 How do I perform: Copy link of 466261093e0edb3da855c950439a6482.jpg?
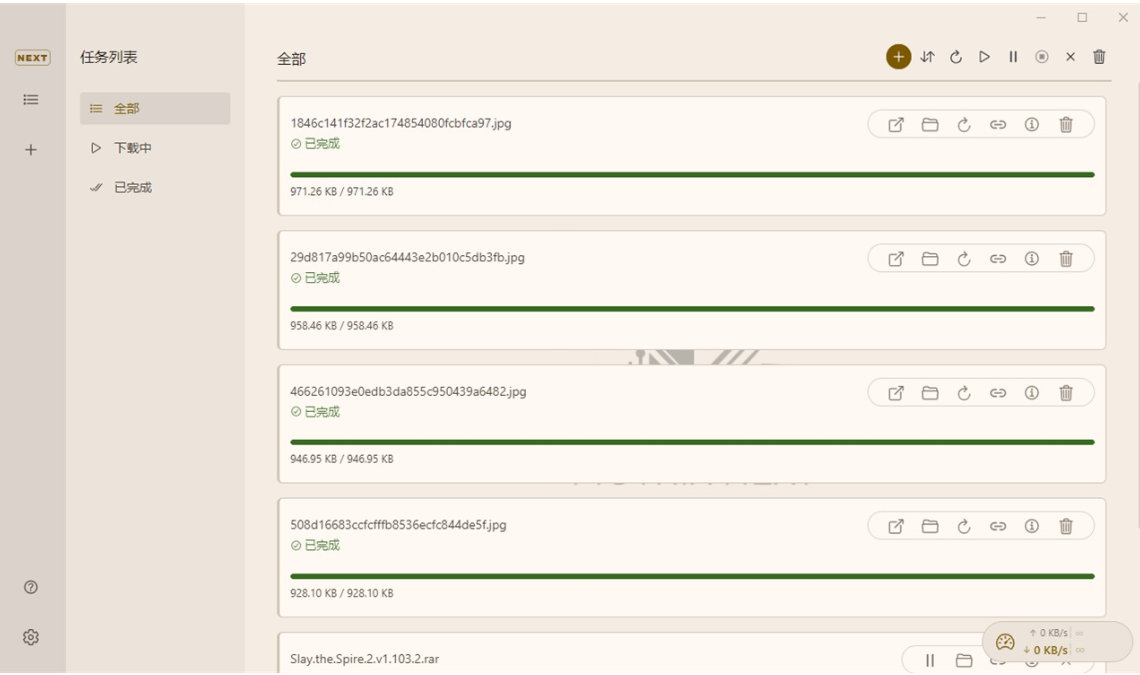pos(998,393)
